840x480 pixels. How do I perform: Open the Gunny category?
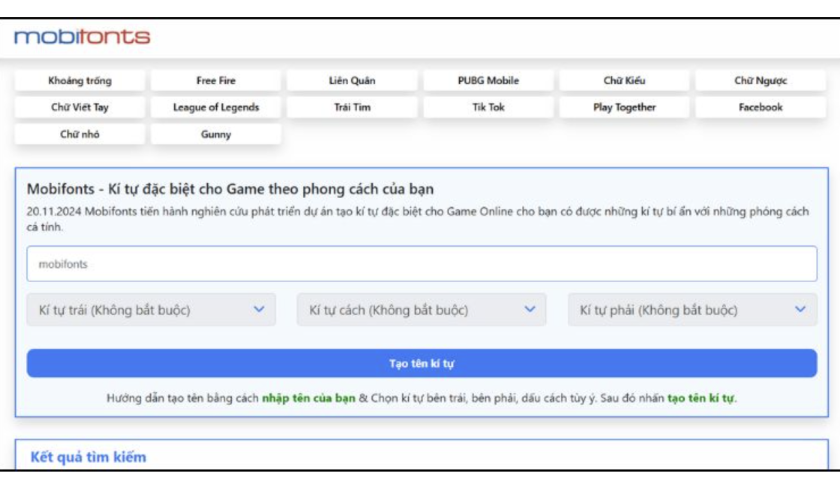coord(216,134)
